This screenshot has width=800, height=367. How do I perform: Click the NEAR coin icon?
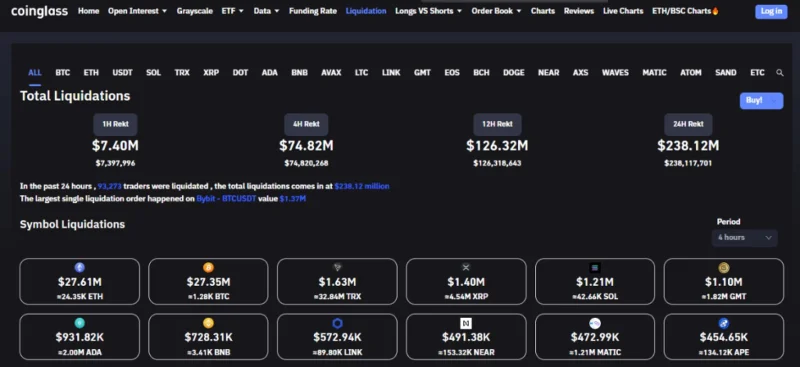pos(466,323)
